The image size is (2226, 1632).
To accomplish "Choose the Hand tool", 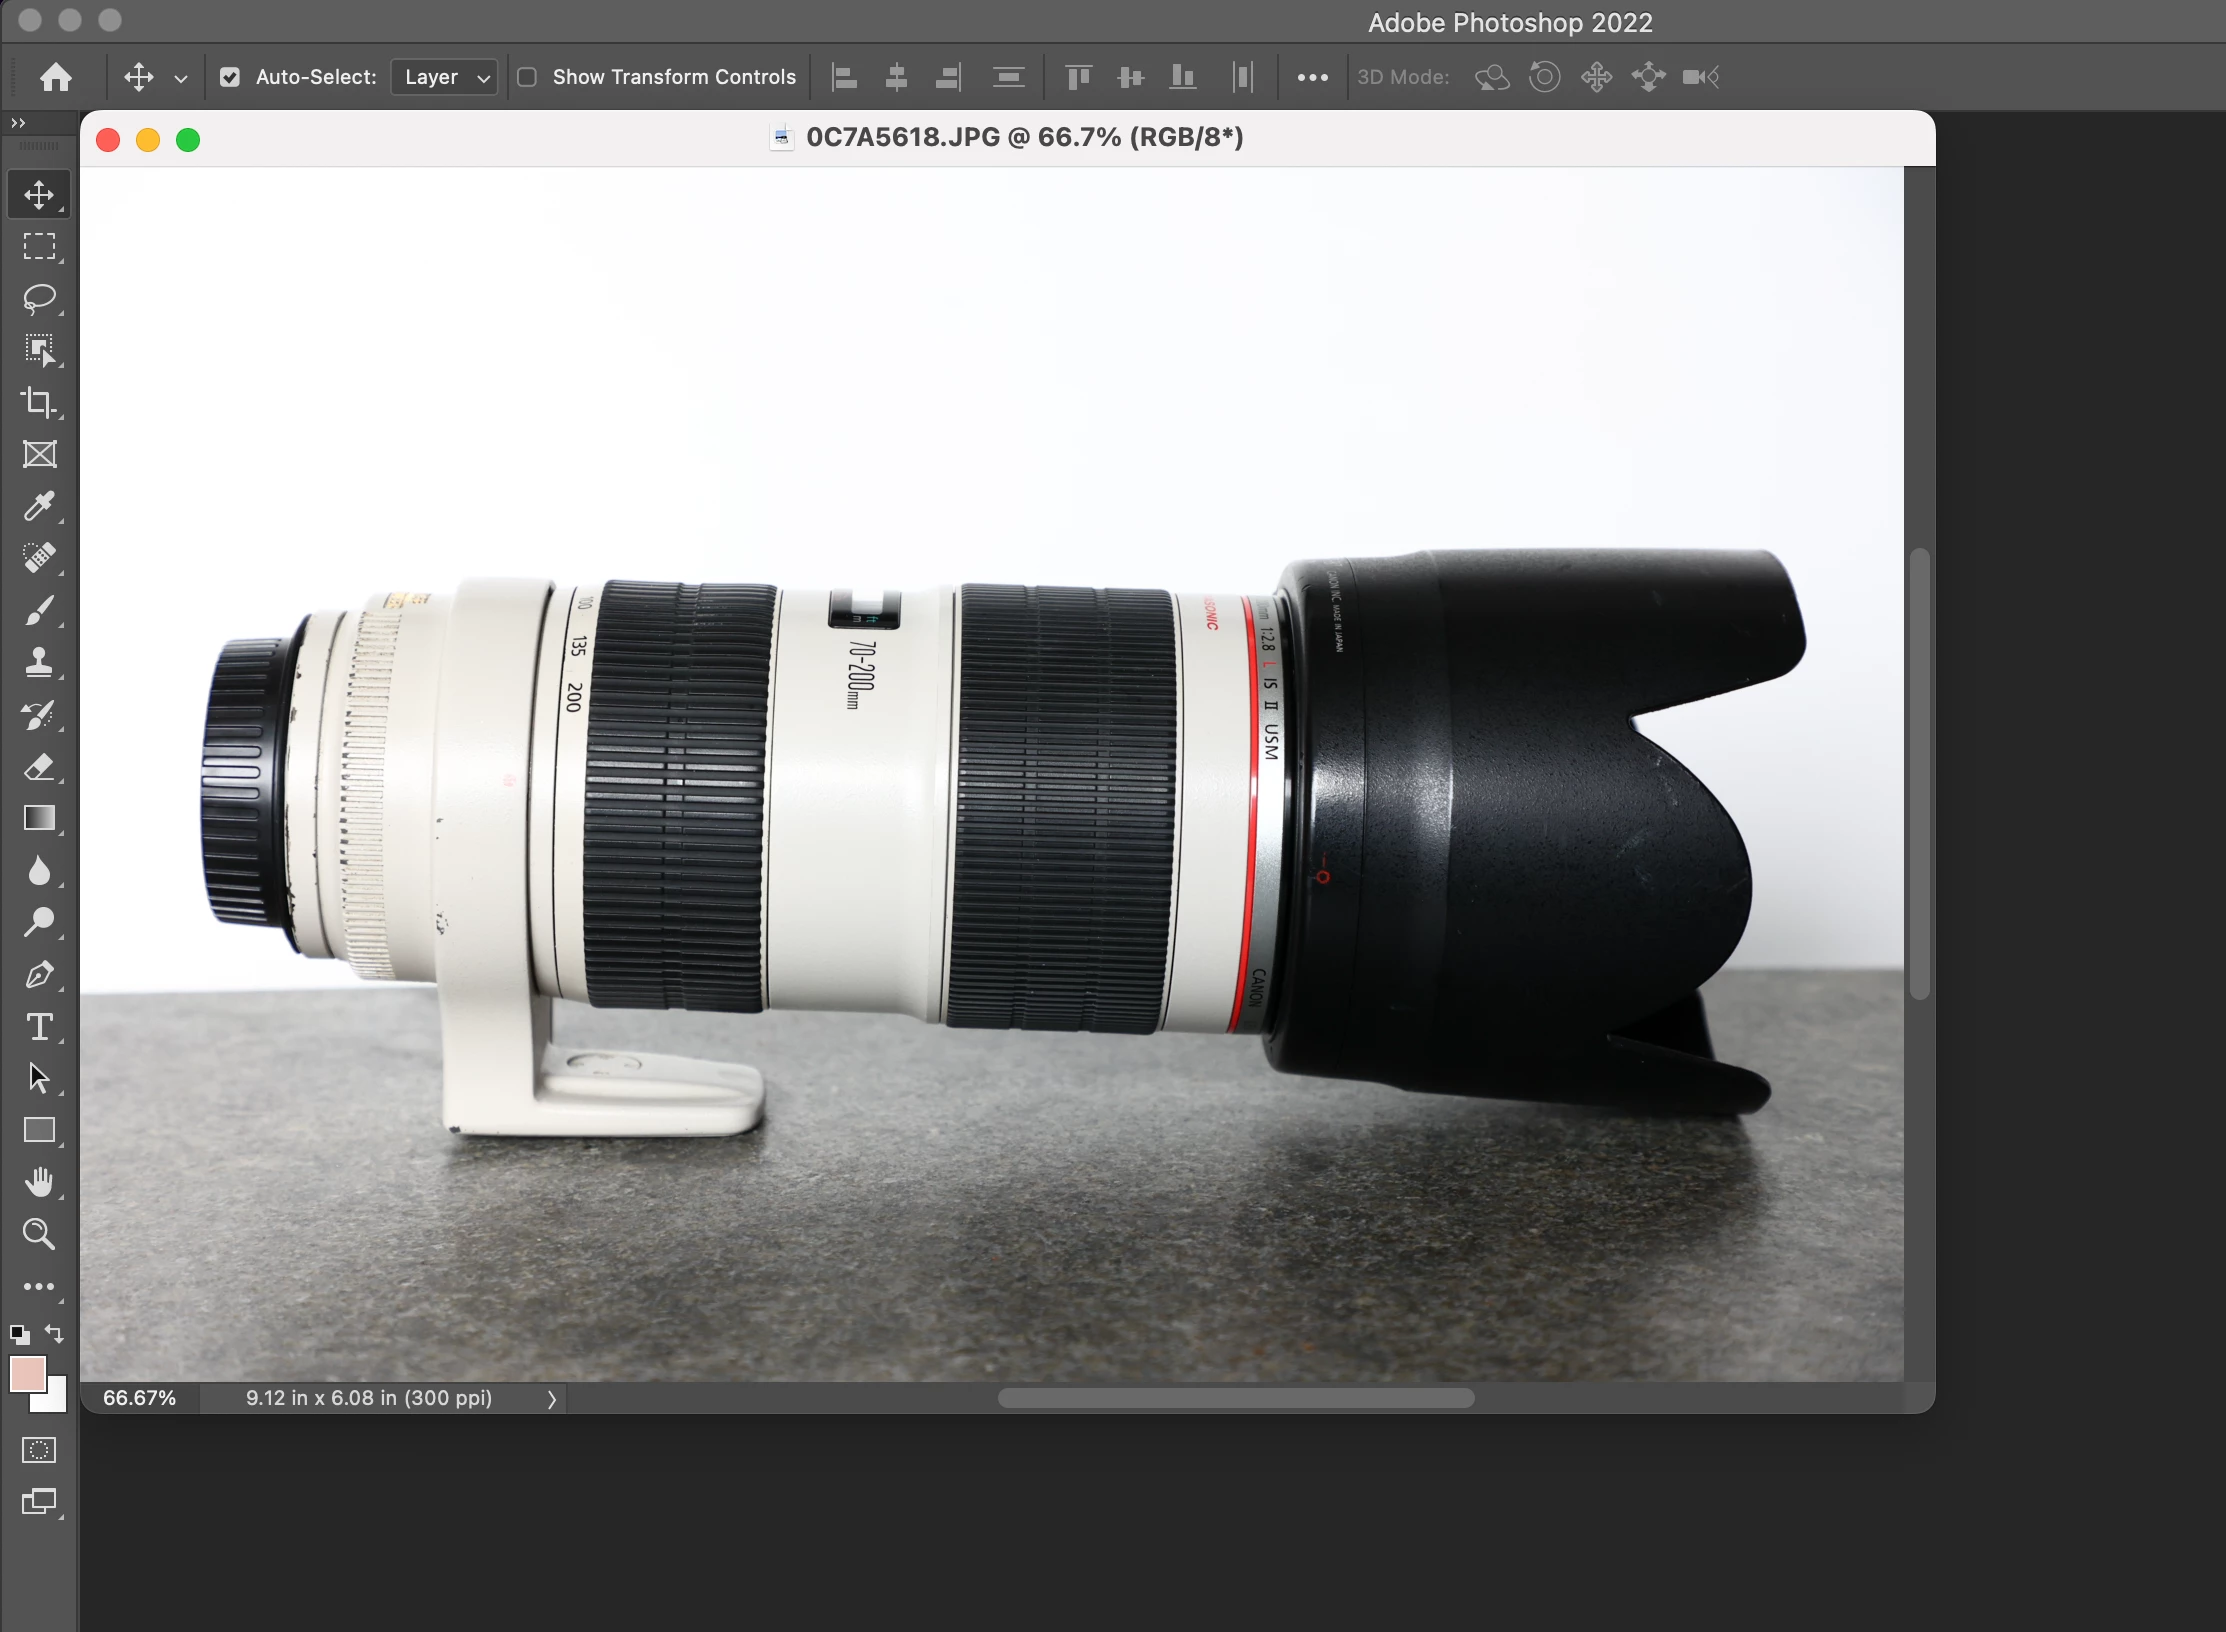I will [x=39, y=1182].
